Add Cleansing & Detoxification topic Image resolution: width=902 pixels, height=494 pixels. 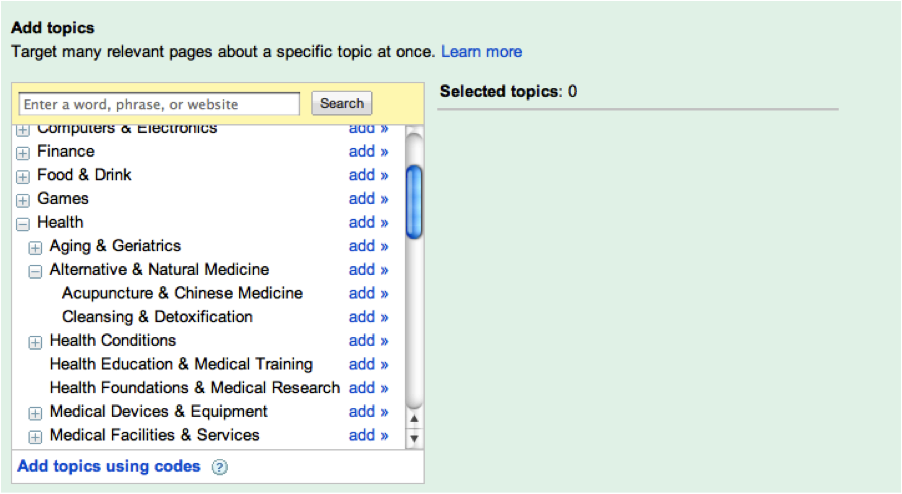[368, 317]
